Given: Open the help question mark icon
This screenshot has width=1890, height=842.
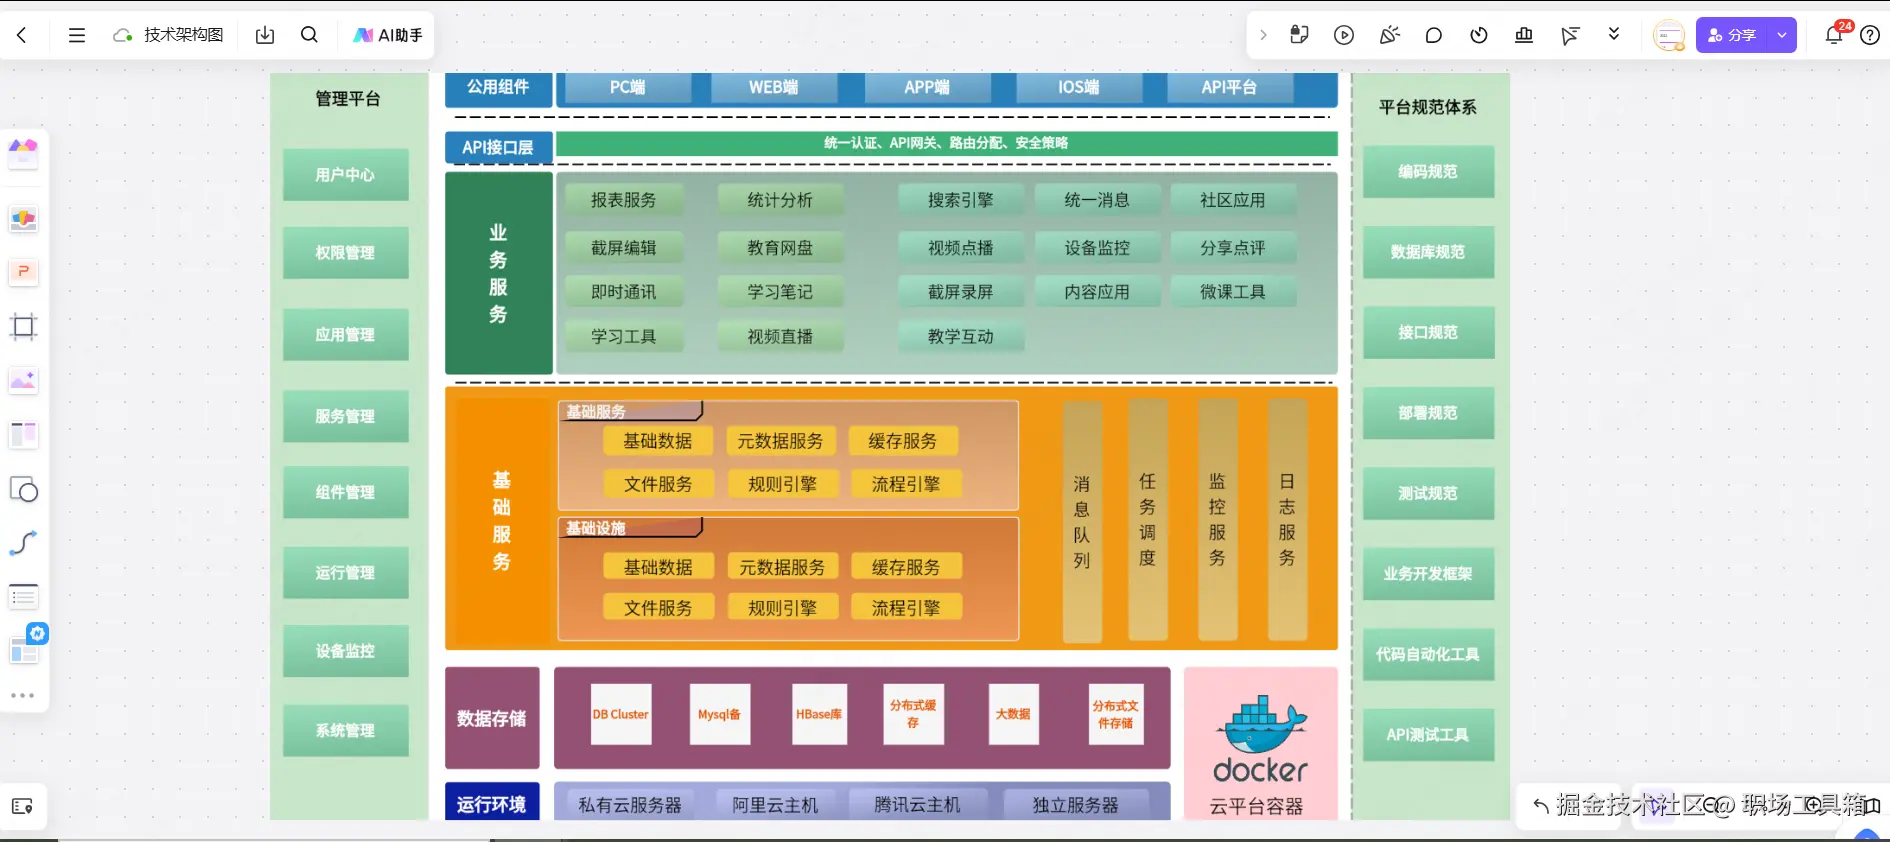Looking at the screenshot, I should pos(1869,35).
